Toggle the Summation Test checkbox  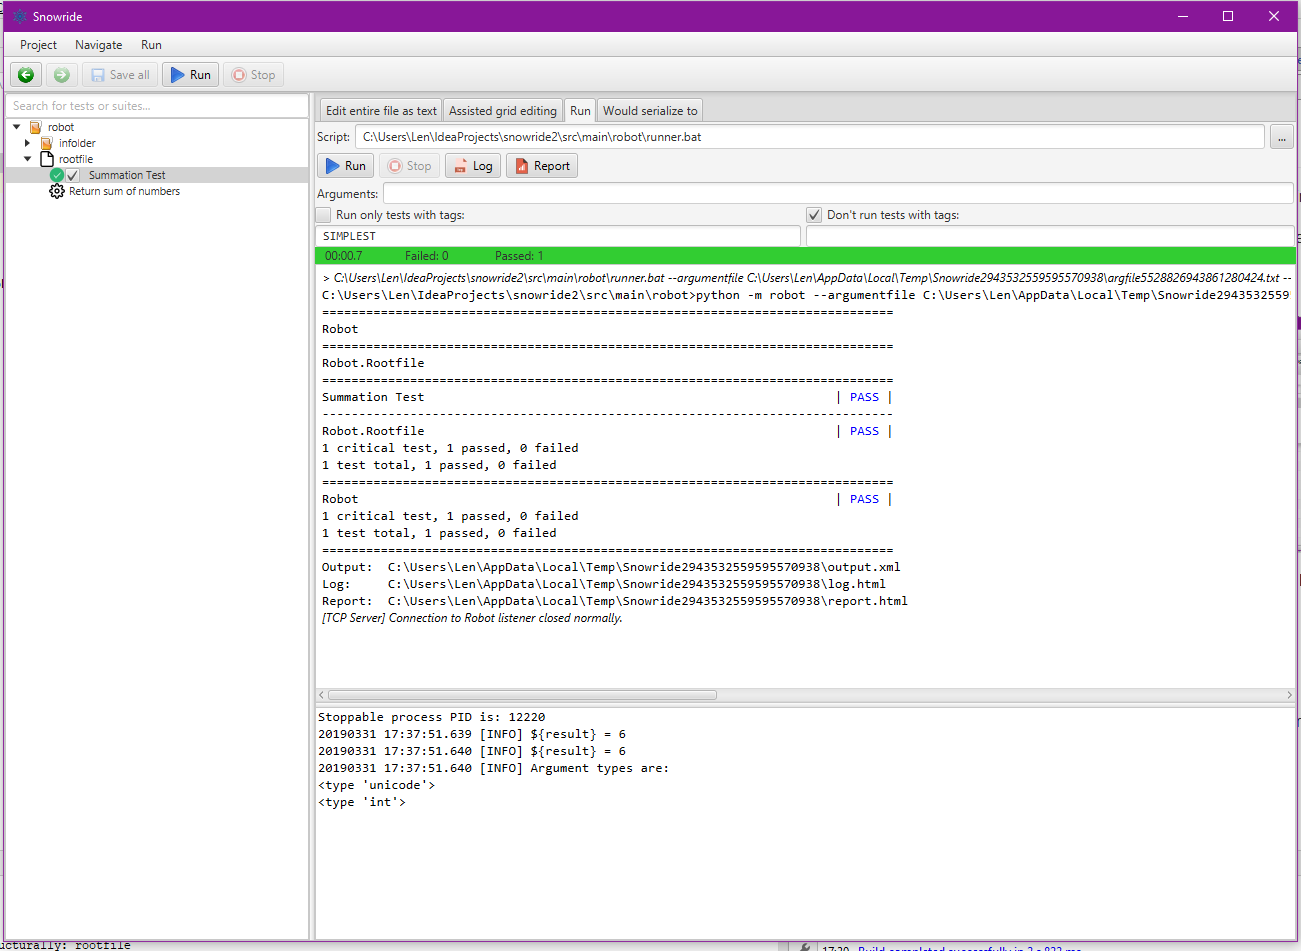click(73, 175)
